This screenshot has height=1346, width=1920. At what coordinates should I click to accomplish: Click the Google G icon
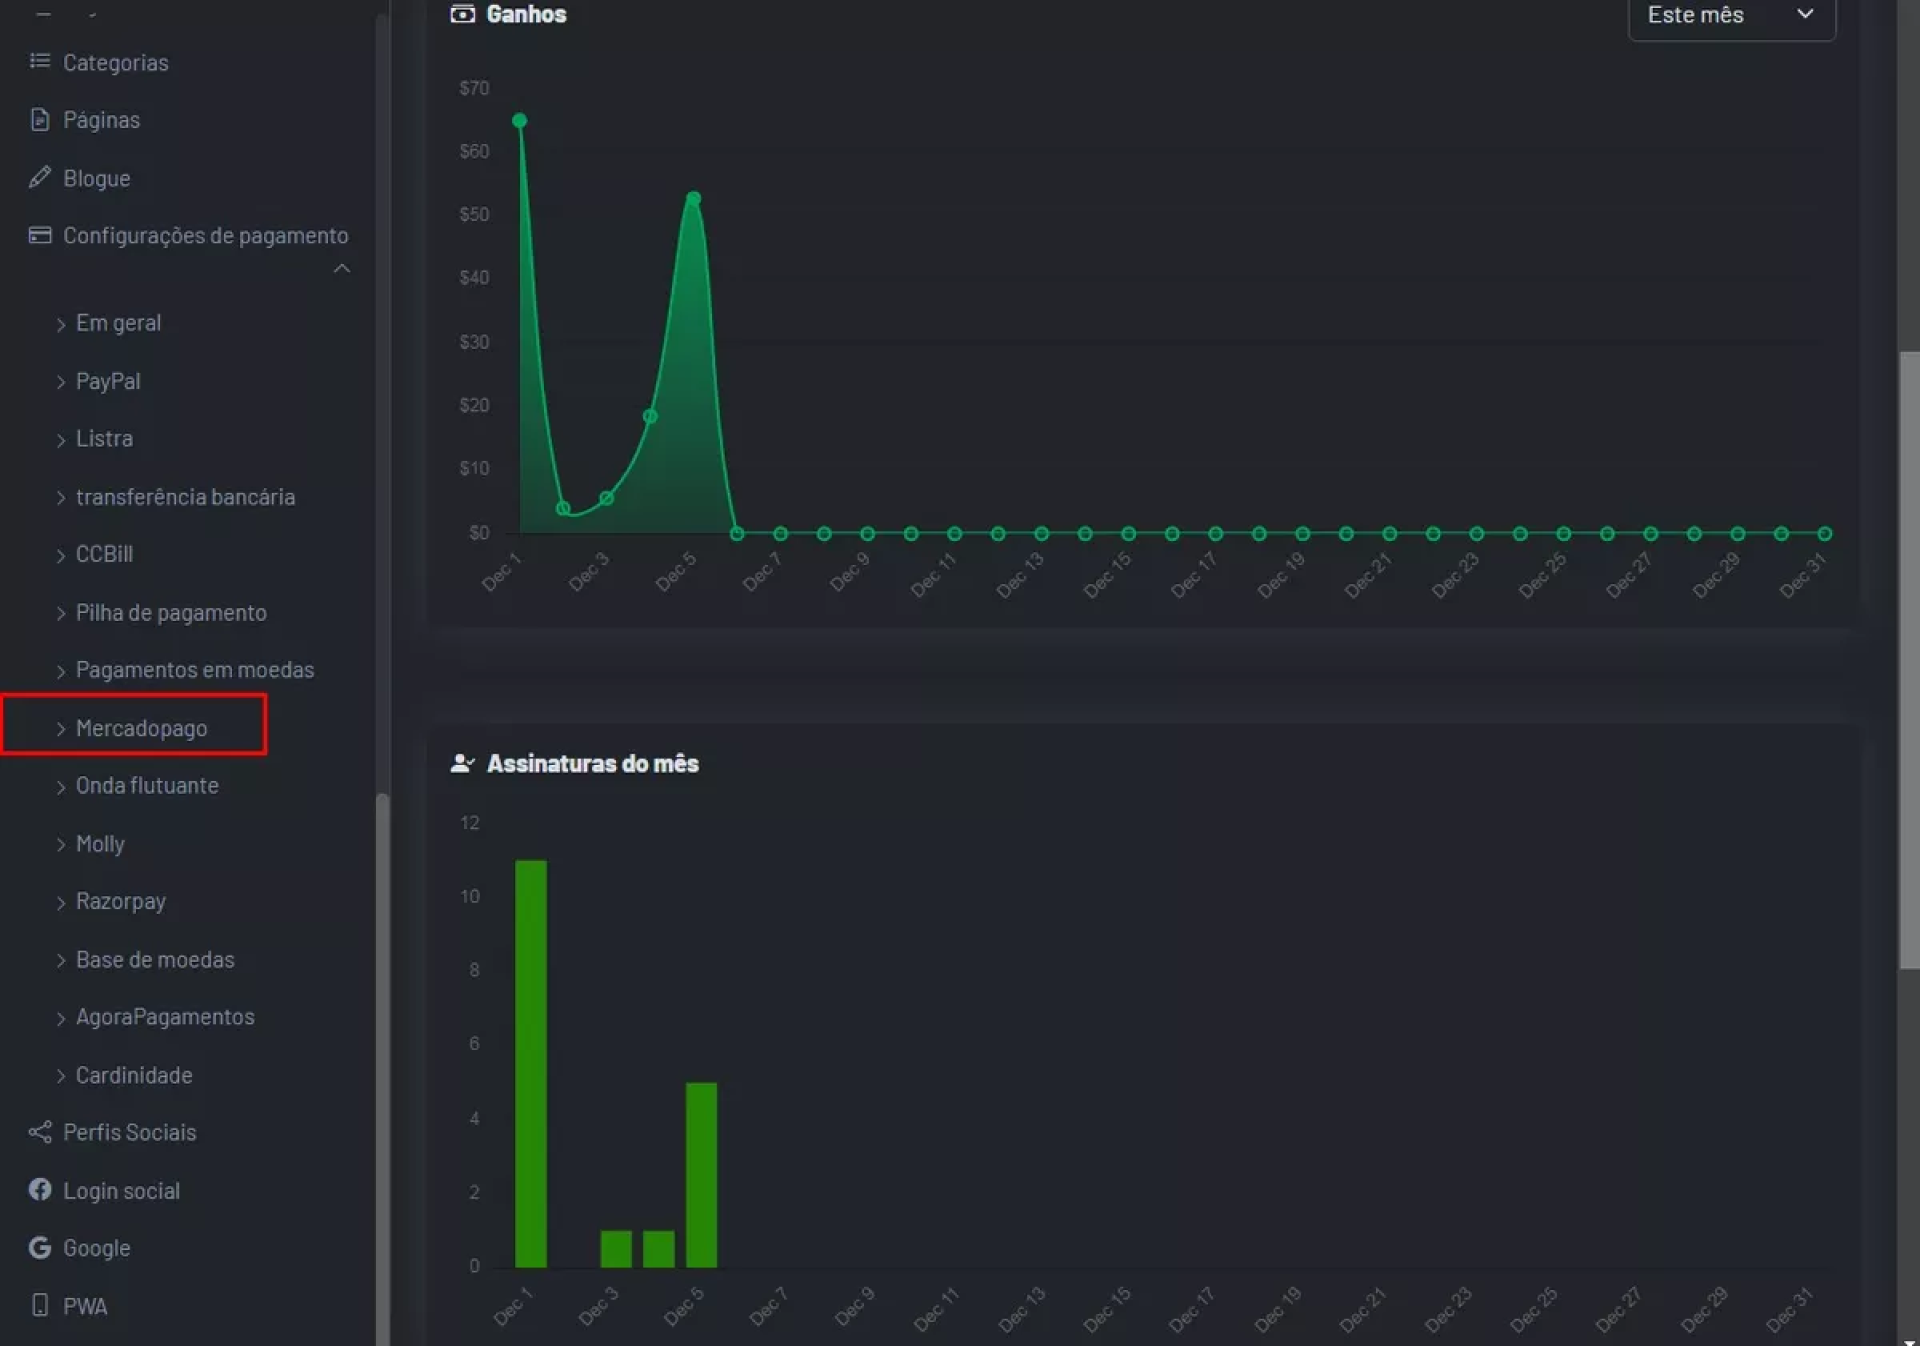(39, 1248)
